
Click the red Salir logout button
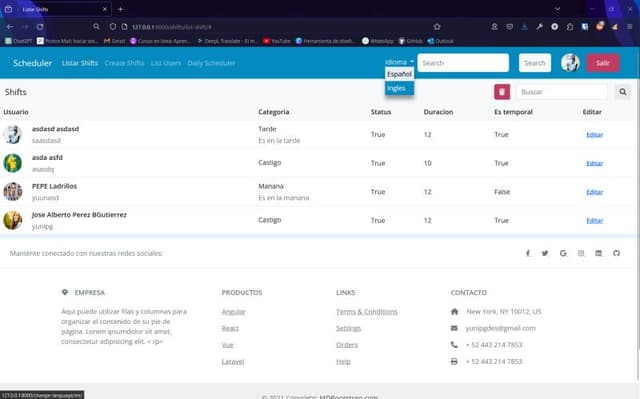pyautogui.click(x=603, y=63)
